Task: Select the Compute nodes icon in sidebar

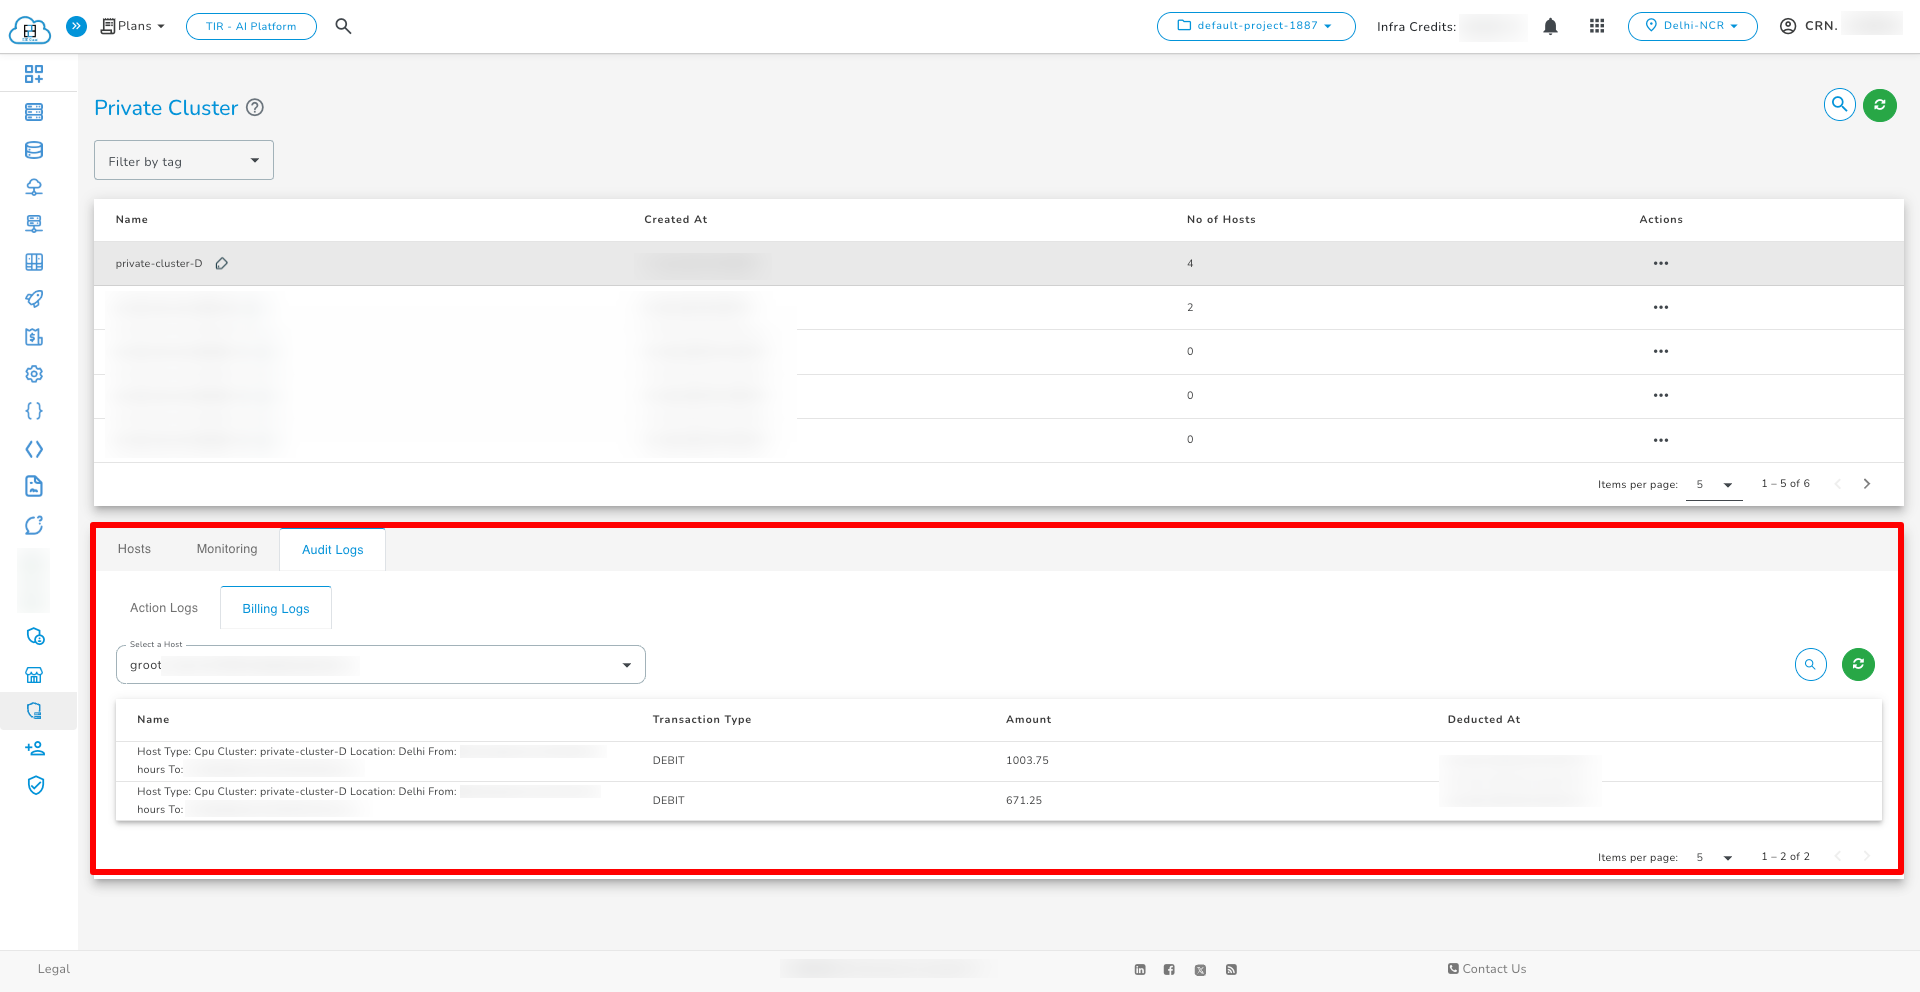Action: pos(34,112)
